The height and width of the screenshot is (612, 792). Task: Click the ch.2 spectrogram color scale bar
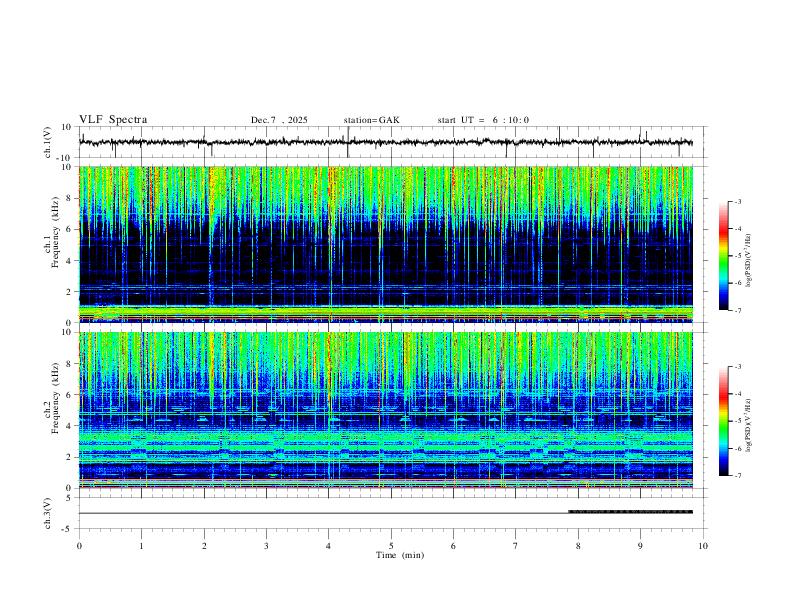coord(723,421)
